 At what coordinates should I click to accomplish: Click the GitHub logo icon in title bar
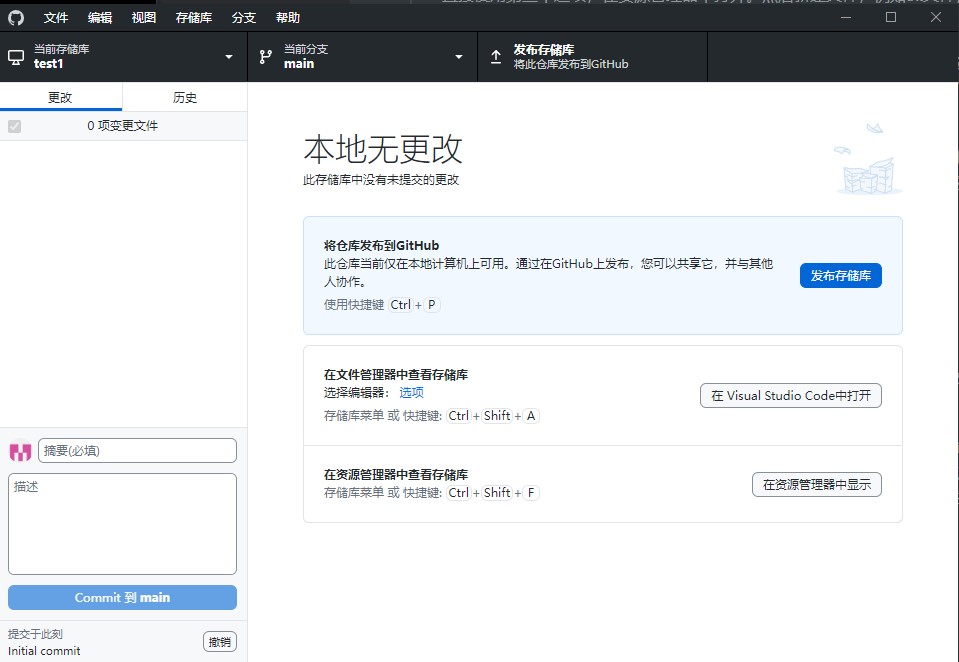pos(16,17)
